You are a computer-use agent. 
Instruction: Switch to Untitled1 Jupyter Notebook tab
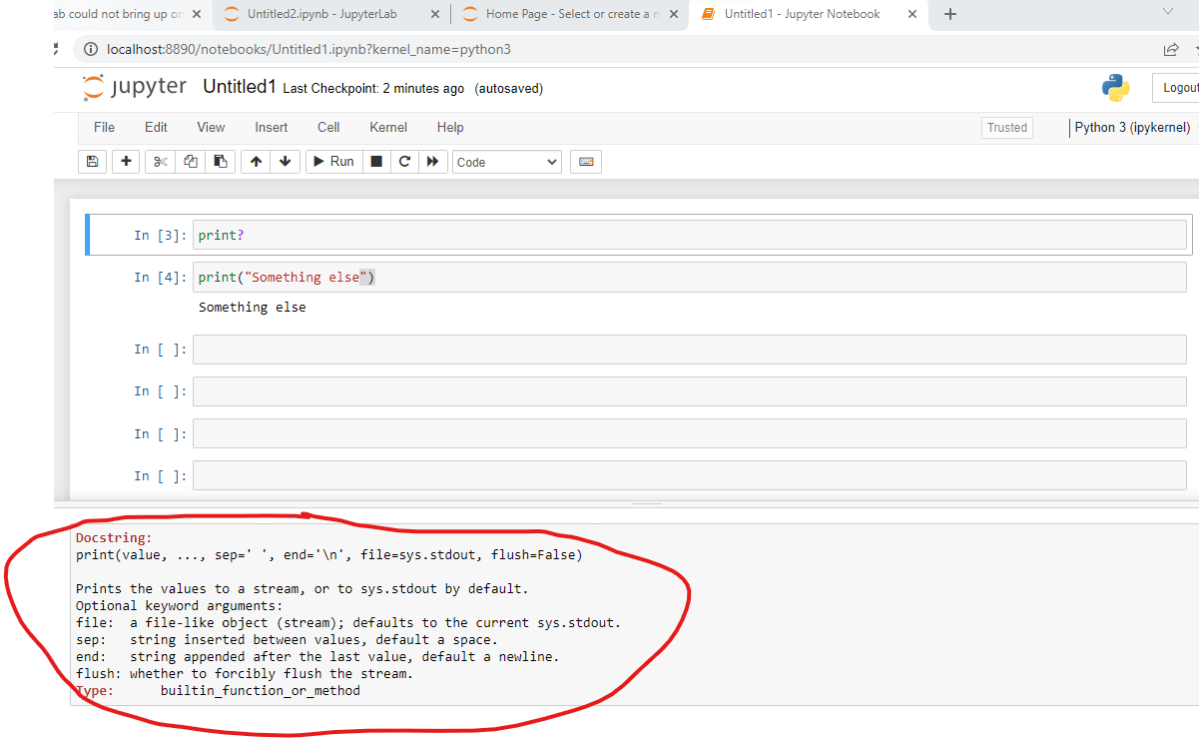(x=802, y=14)
